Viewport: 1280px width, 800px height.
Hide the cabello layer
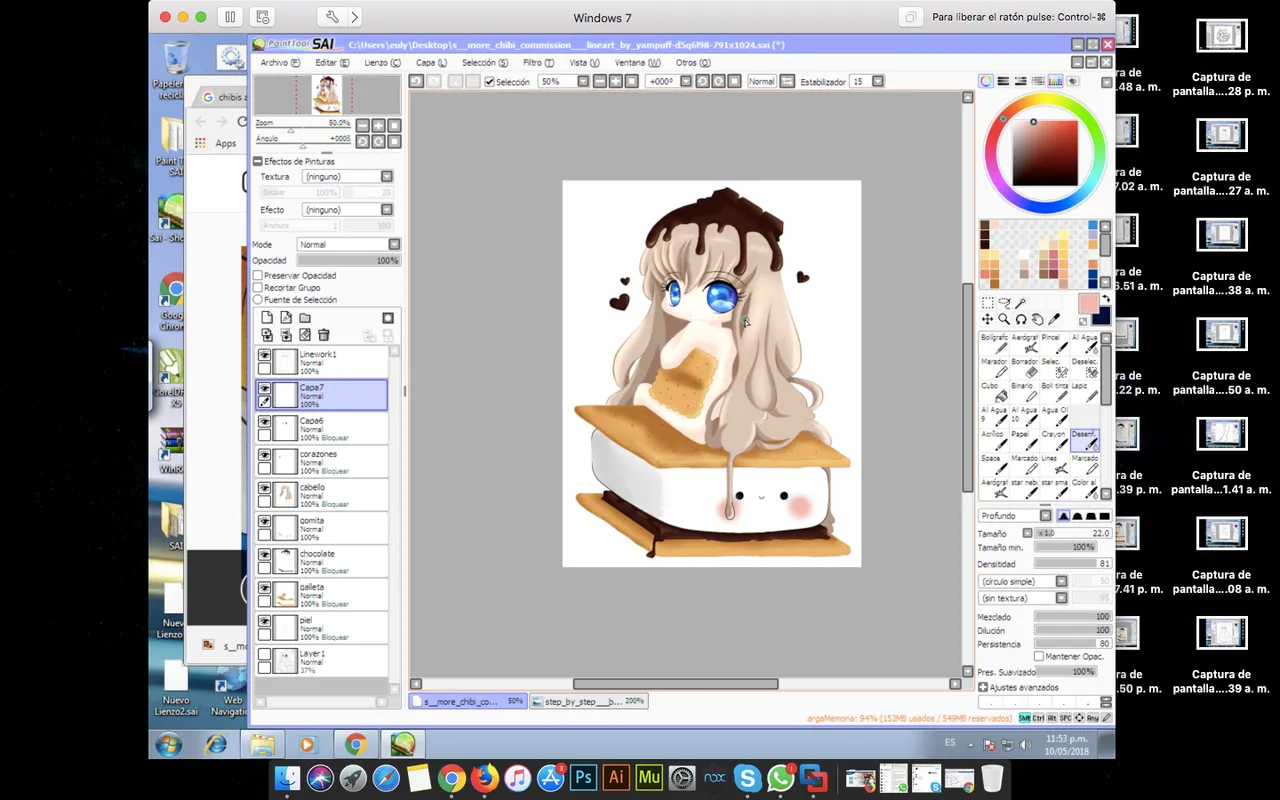[265, 488]
